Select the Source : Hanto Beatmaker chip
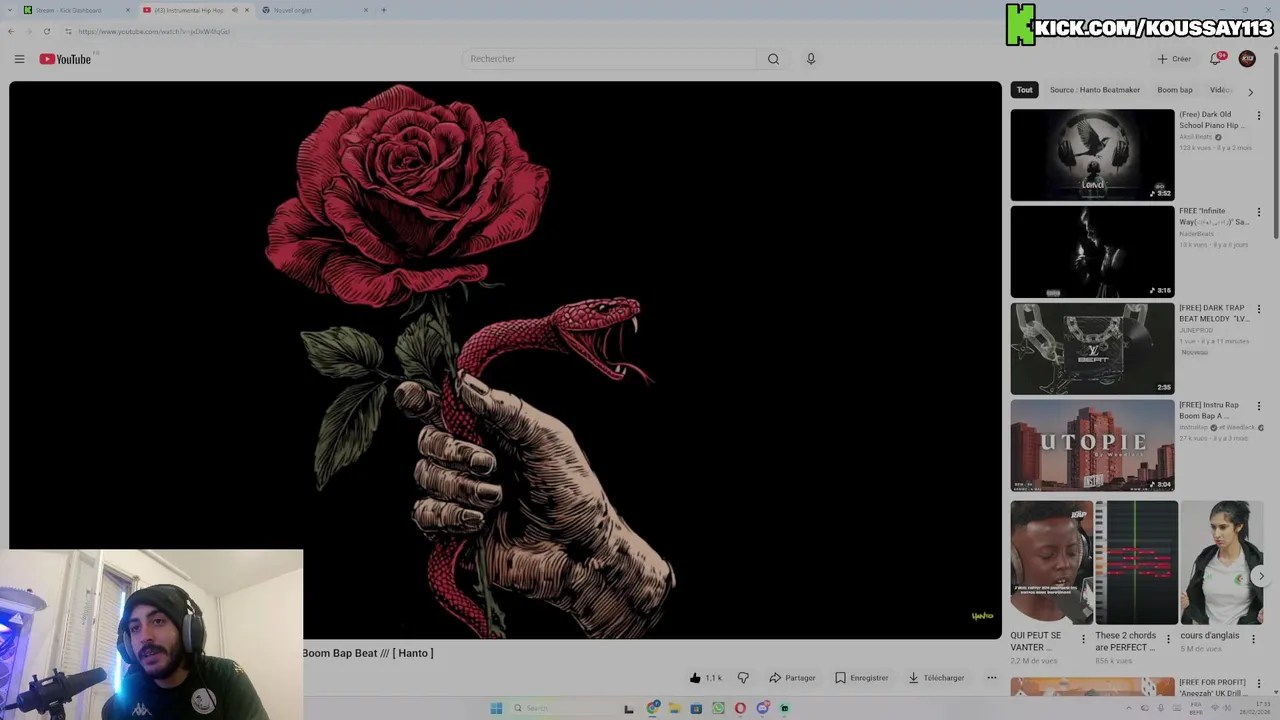 coord(1095,90)
